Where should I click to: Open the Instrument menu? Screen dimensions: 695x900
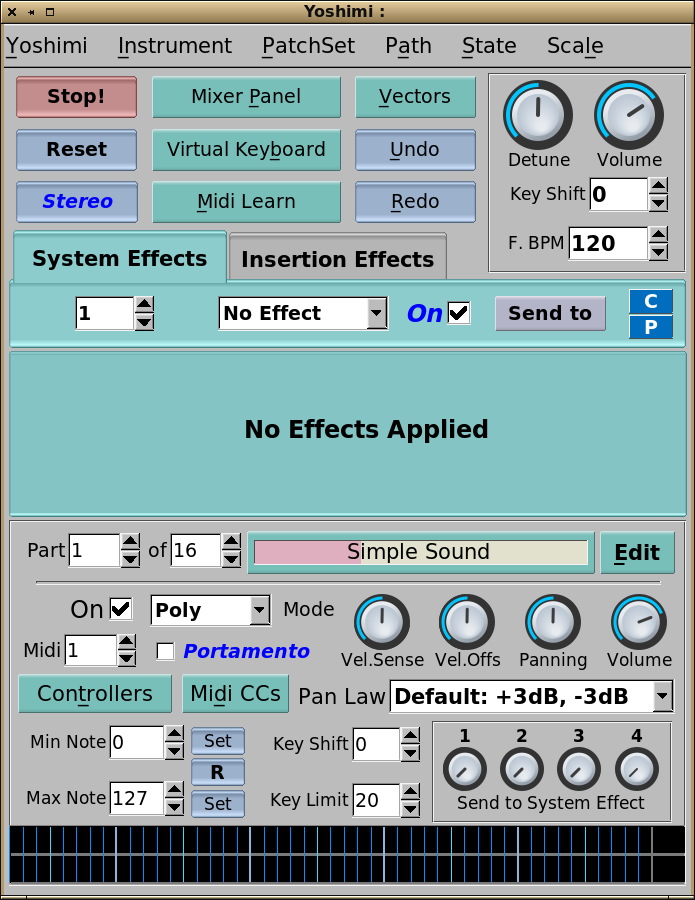[x=175, y=46]
